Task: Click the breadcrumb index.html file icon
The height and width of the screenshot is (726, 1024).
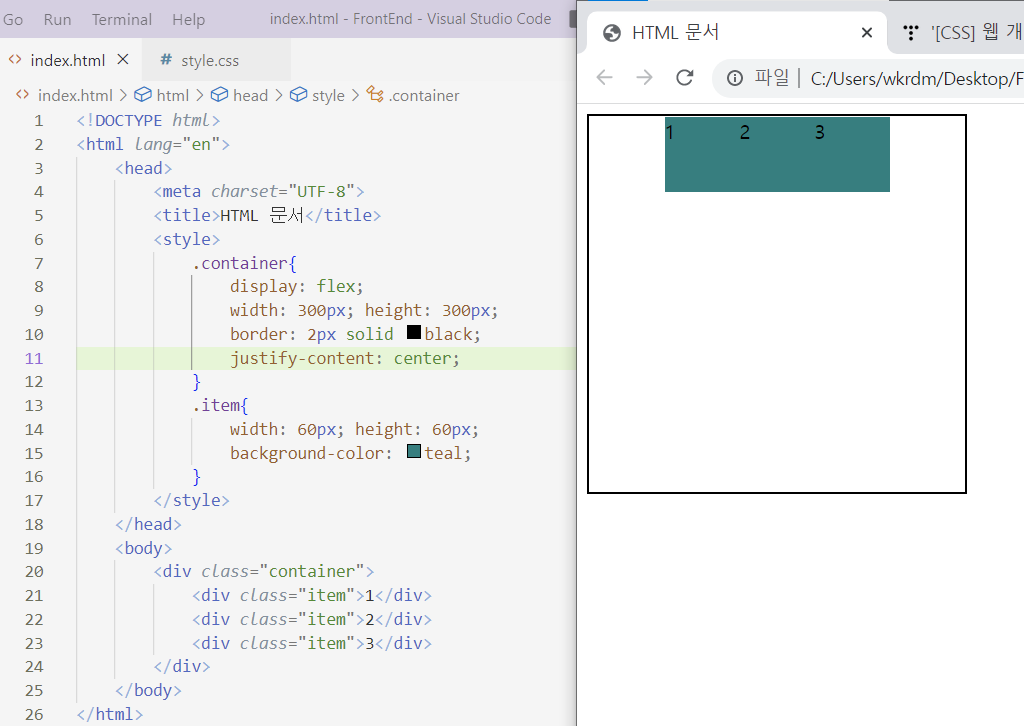Action: [22, 95]
